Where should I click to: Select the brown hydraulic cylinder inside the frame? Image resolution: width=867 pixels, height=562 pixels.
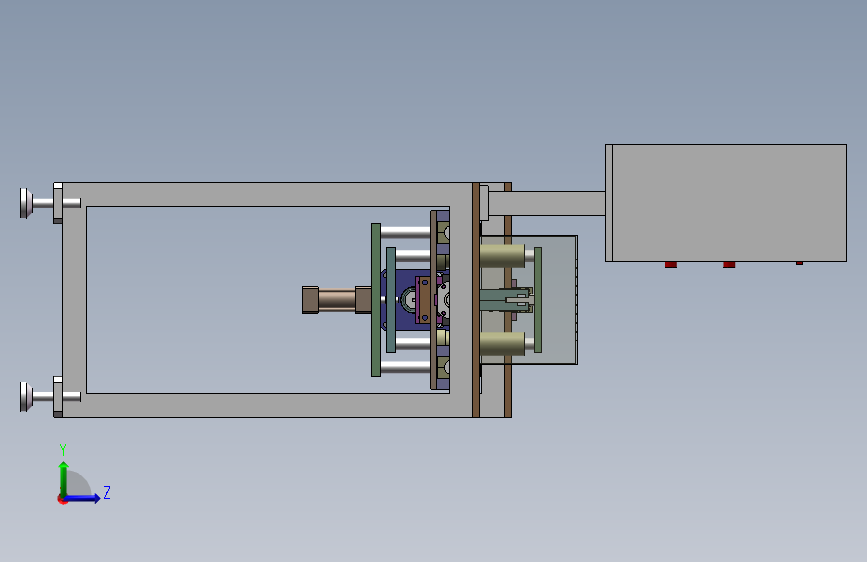[x=337, y=300]
